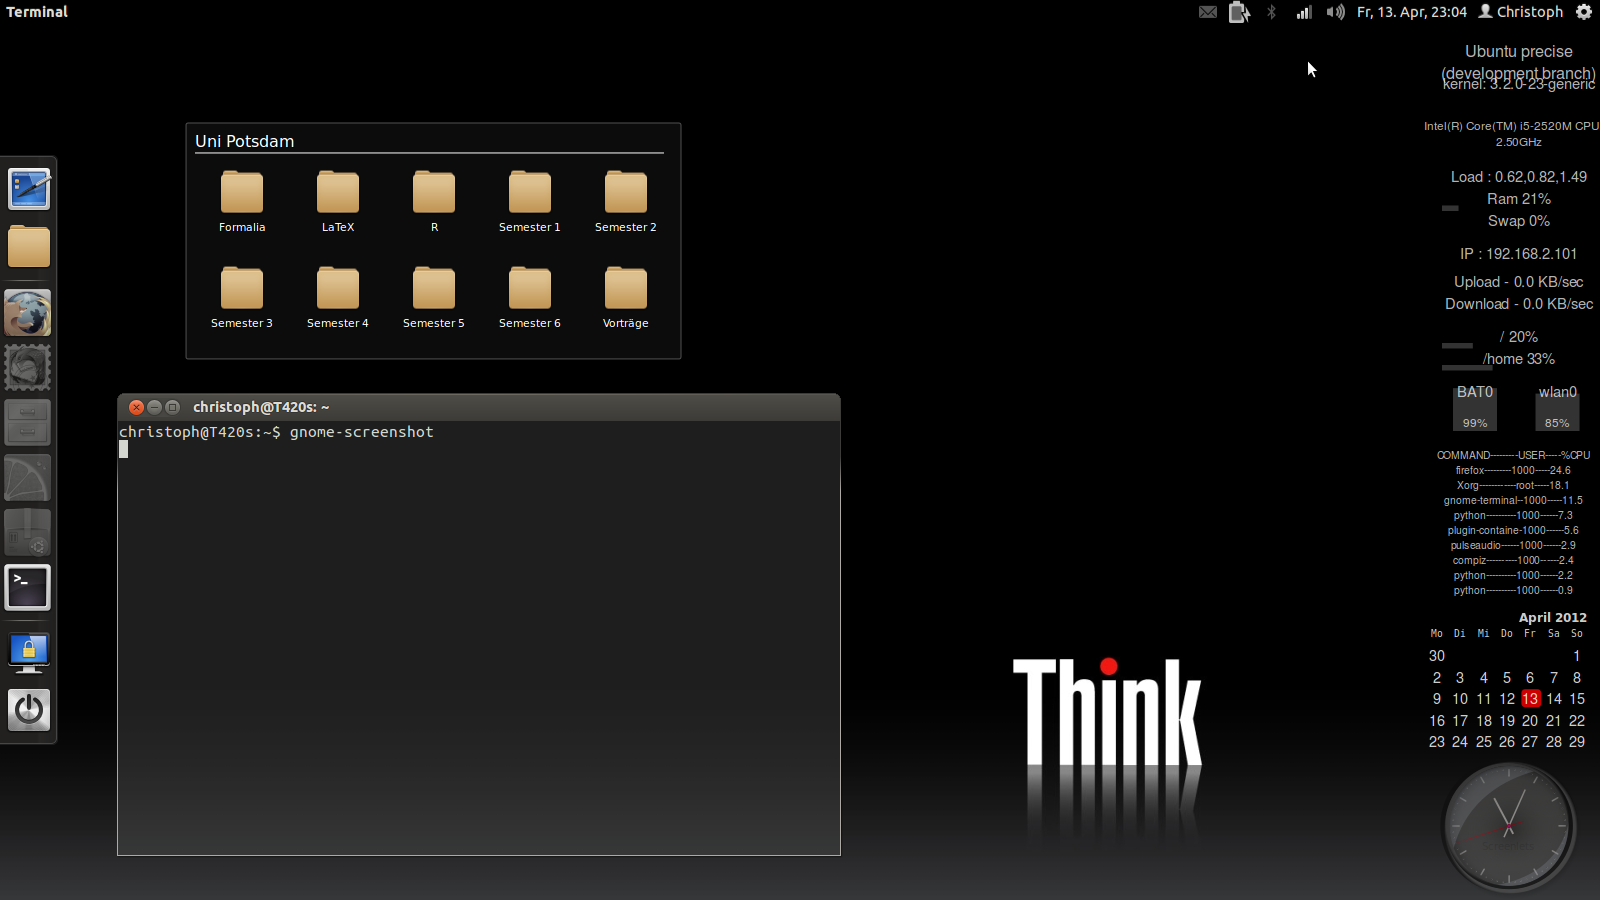Expand the network signal indicator menu
The width and height of the screenshot is (1600, 900).
click(x=1304, y=12)
